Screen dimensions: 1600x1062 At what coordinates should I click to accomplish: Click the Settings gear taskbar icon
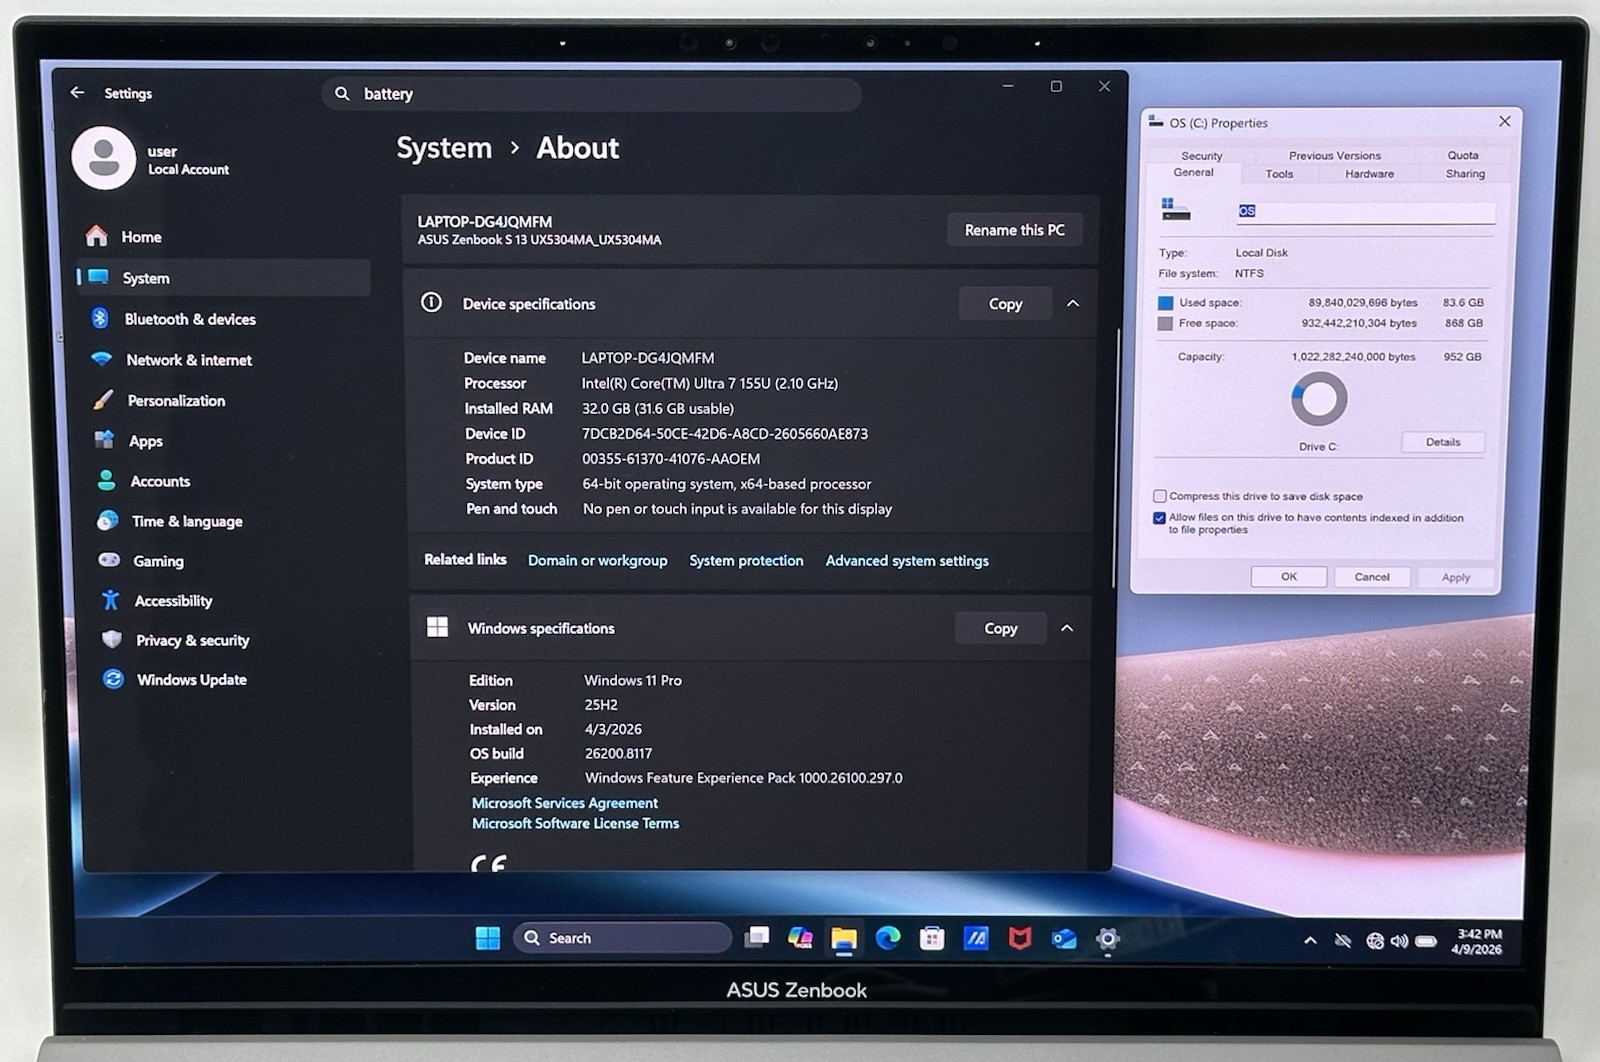point(1107,938)
